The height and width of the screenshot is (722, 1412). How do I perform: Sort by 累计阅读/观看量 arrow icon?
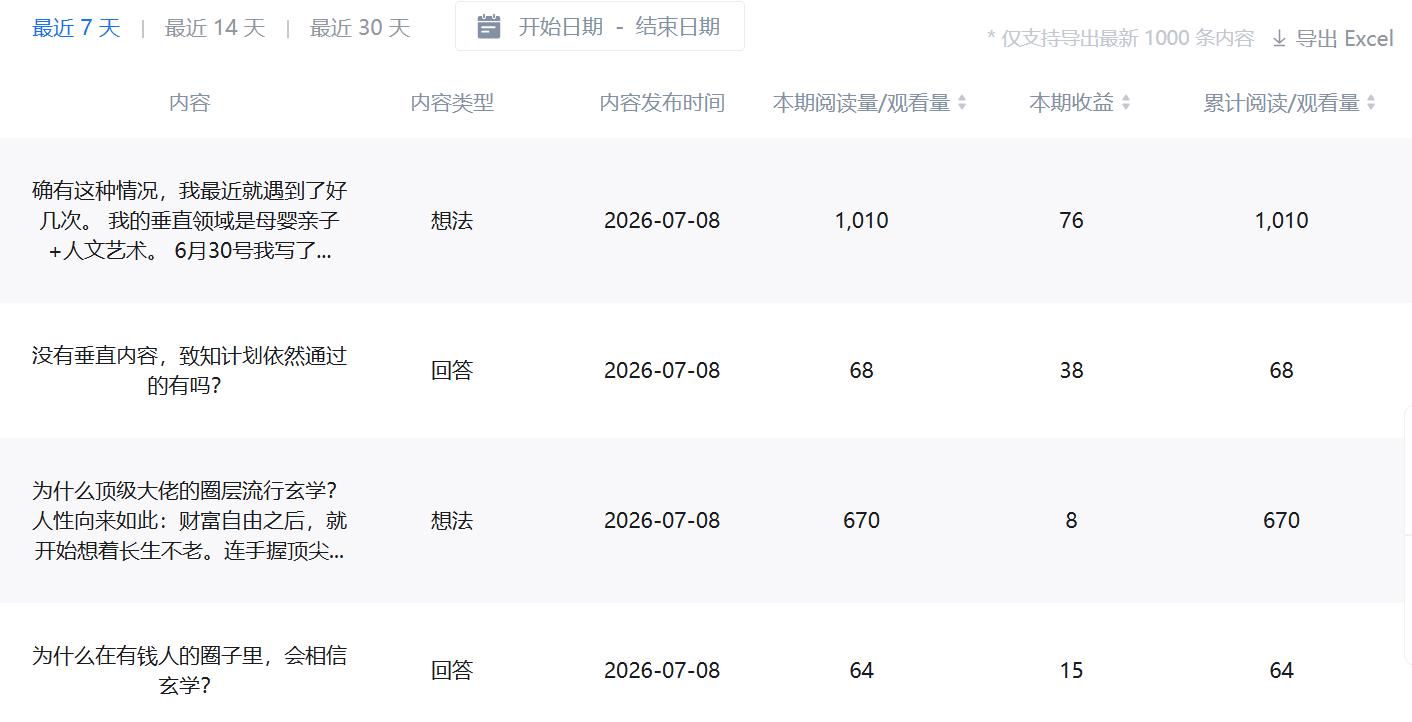pos(1371,102)
